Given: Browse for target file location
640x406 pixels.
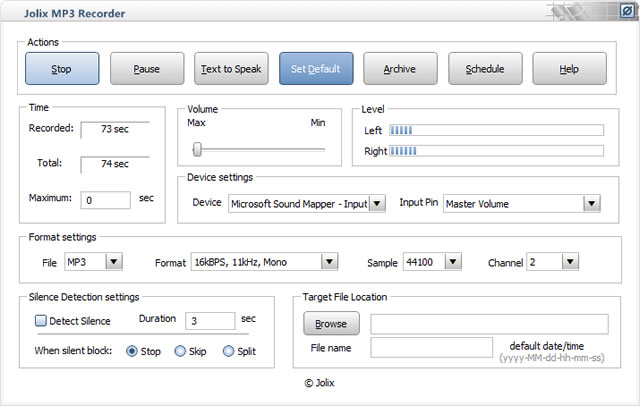Looking at the screenshot, I should (x=331, y=324).
